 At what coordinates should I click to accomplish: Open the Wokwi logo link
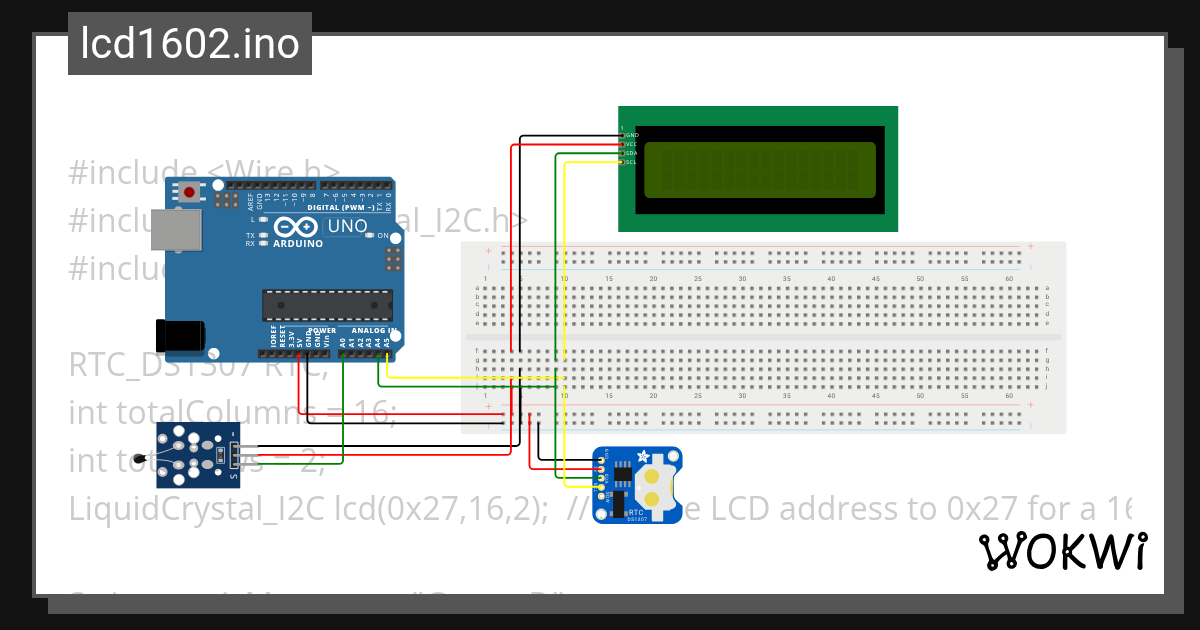[x=1063, y=551]
